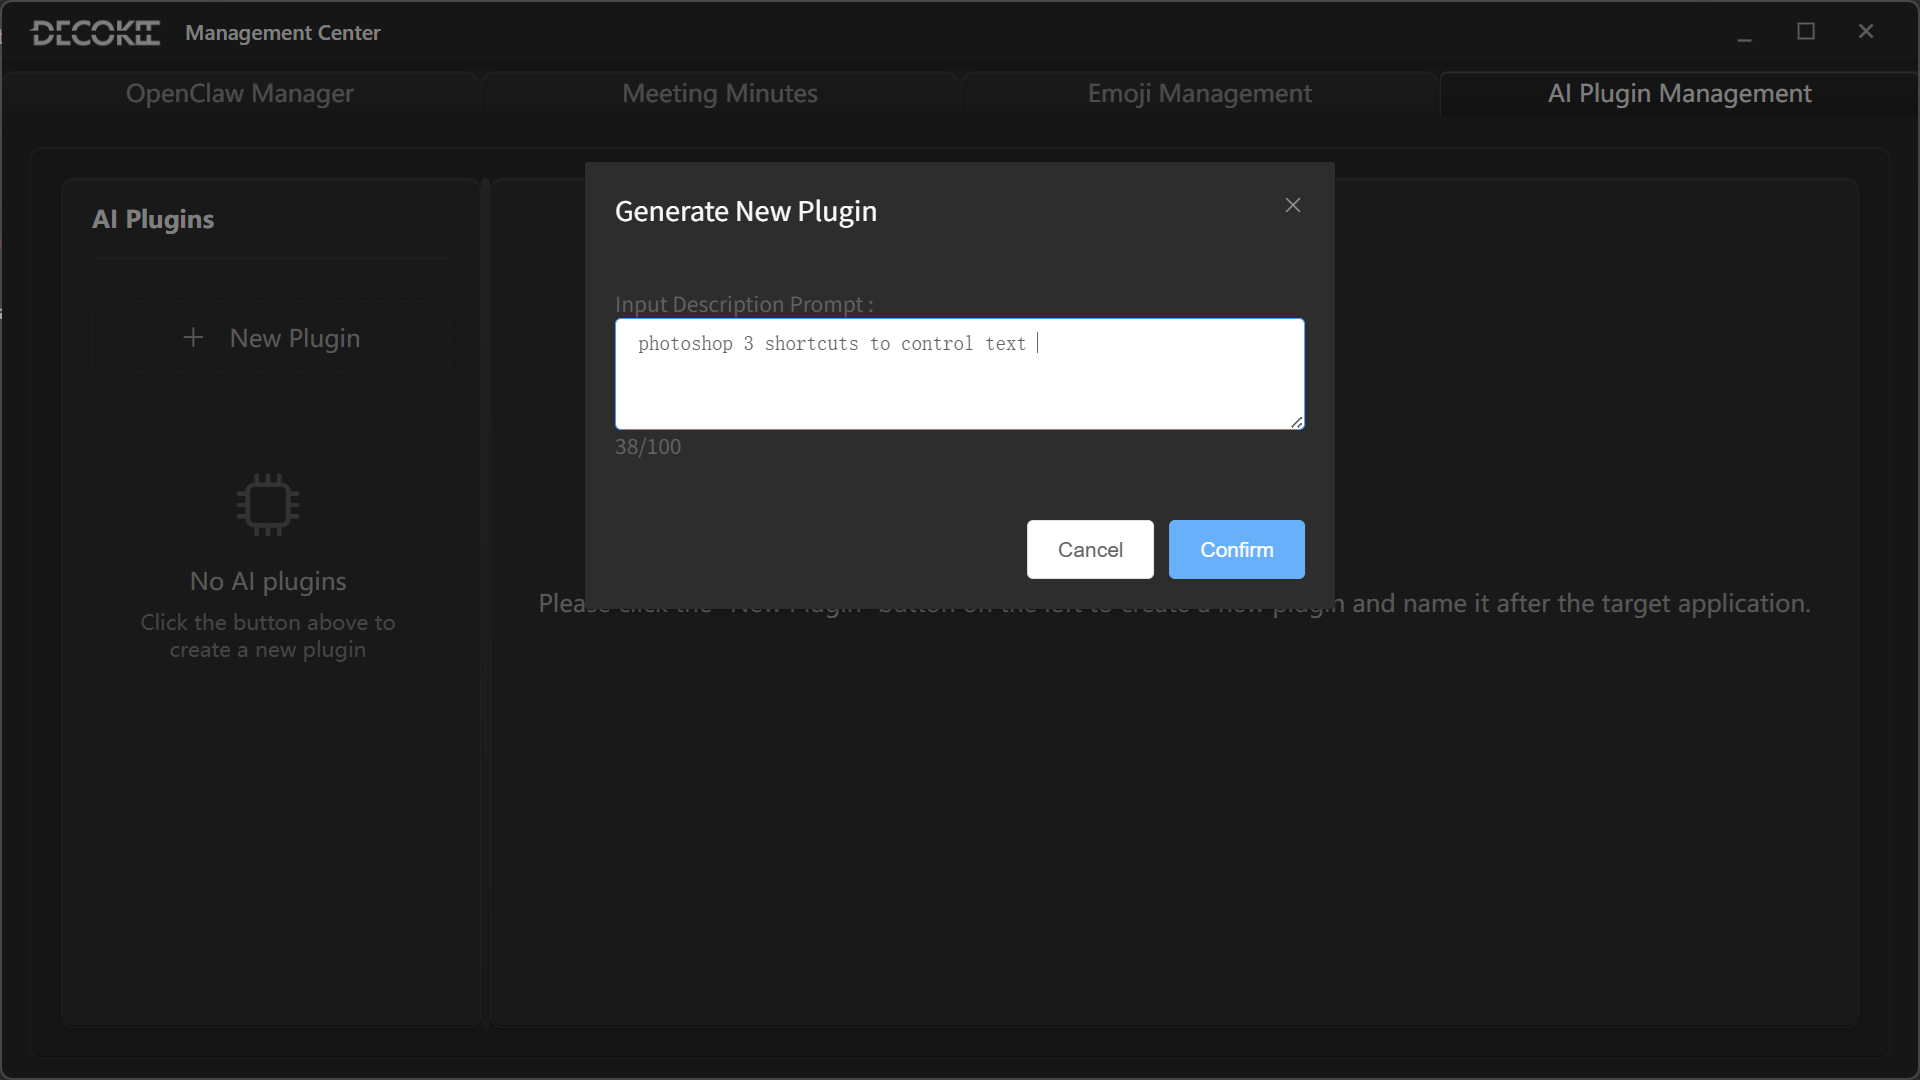Screen dimensions: 1920x1080
Task: Click 'Click the button above to create a new plugin' hint
Action: click(268, 636)
